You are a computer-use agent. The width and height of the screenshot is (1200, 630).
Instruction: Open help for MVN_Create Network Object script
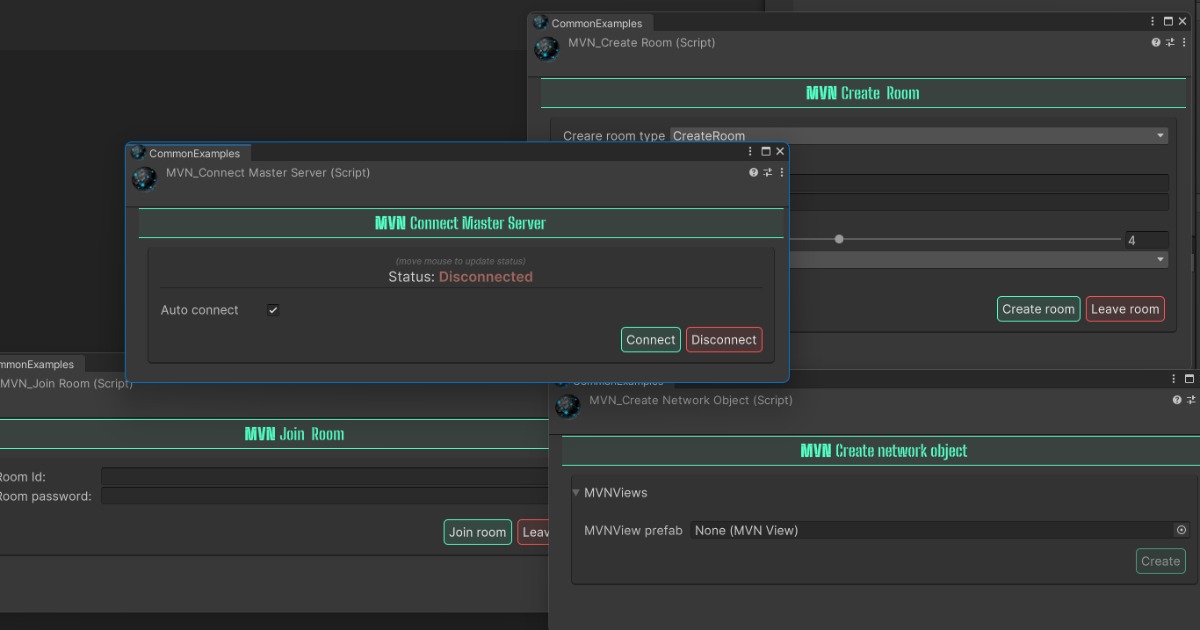(x=1177, y=400)
